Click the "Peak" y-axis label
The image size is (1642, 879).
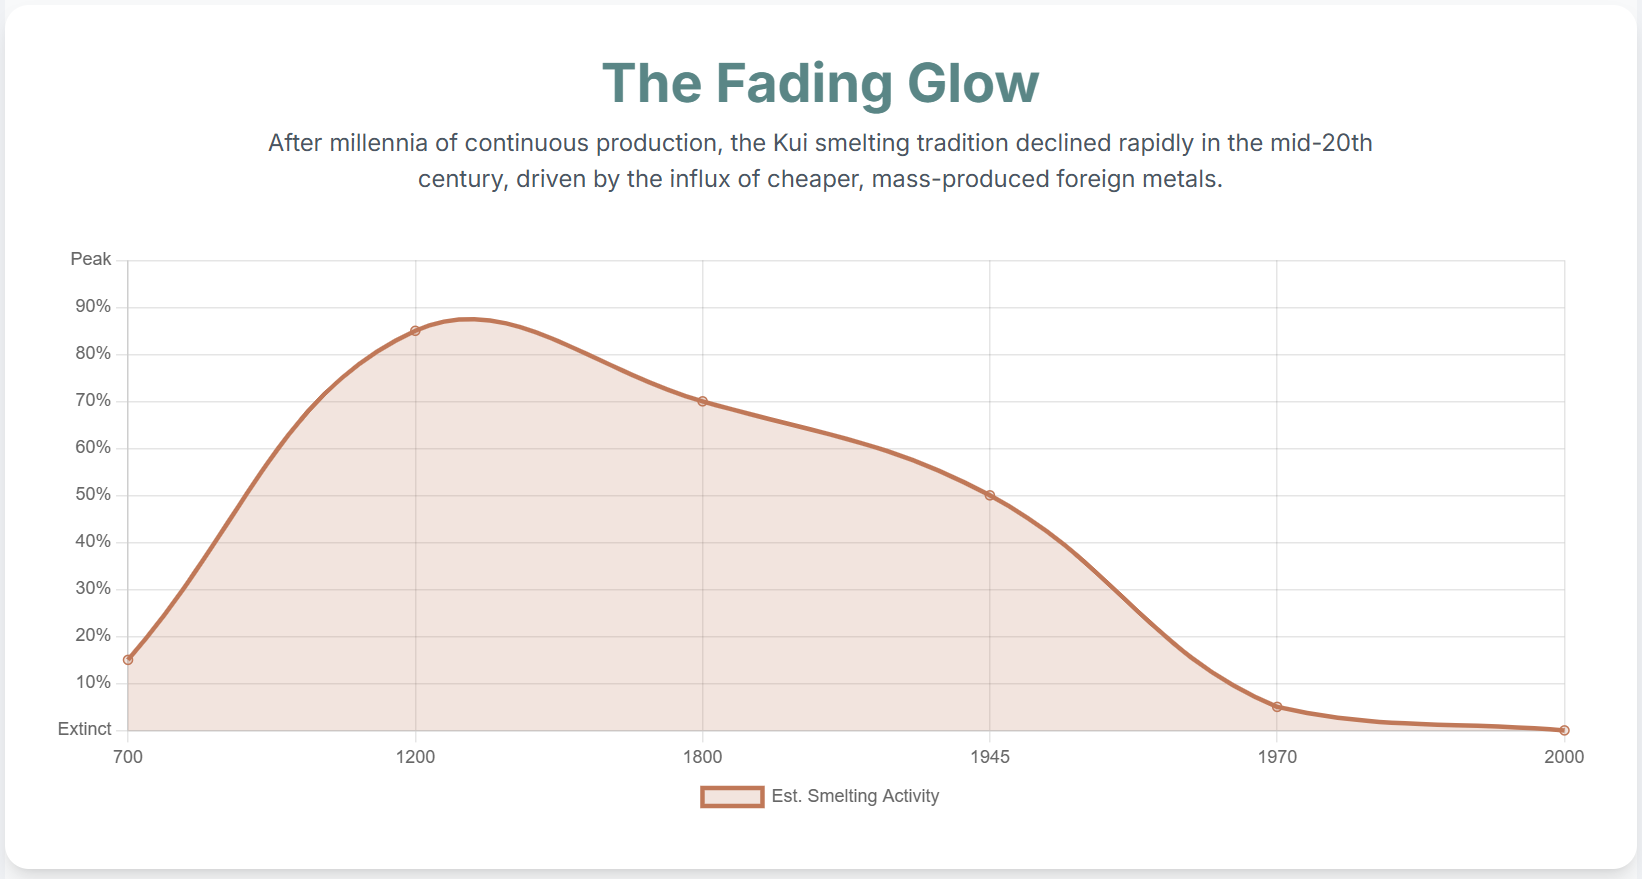[91, 259]
